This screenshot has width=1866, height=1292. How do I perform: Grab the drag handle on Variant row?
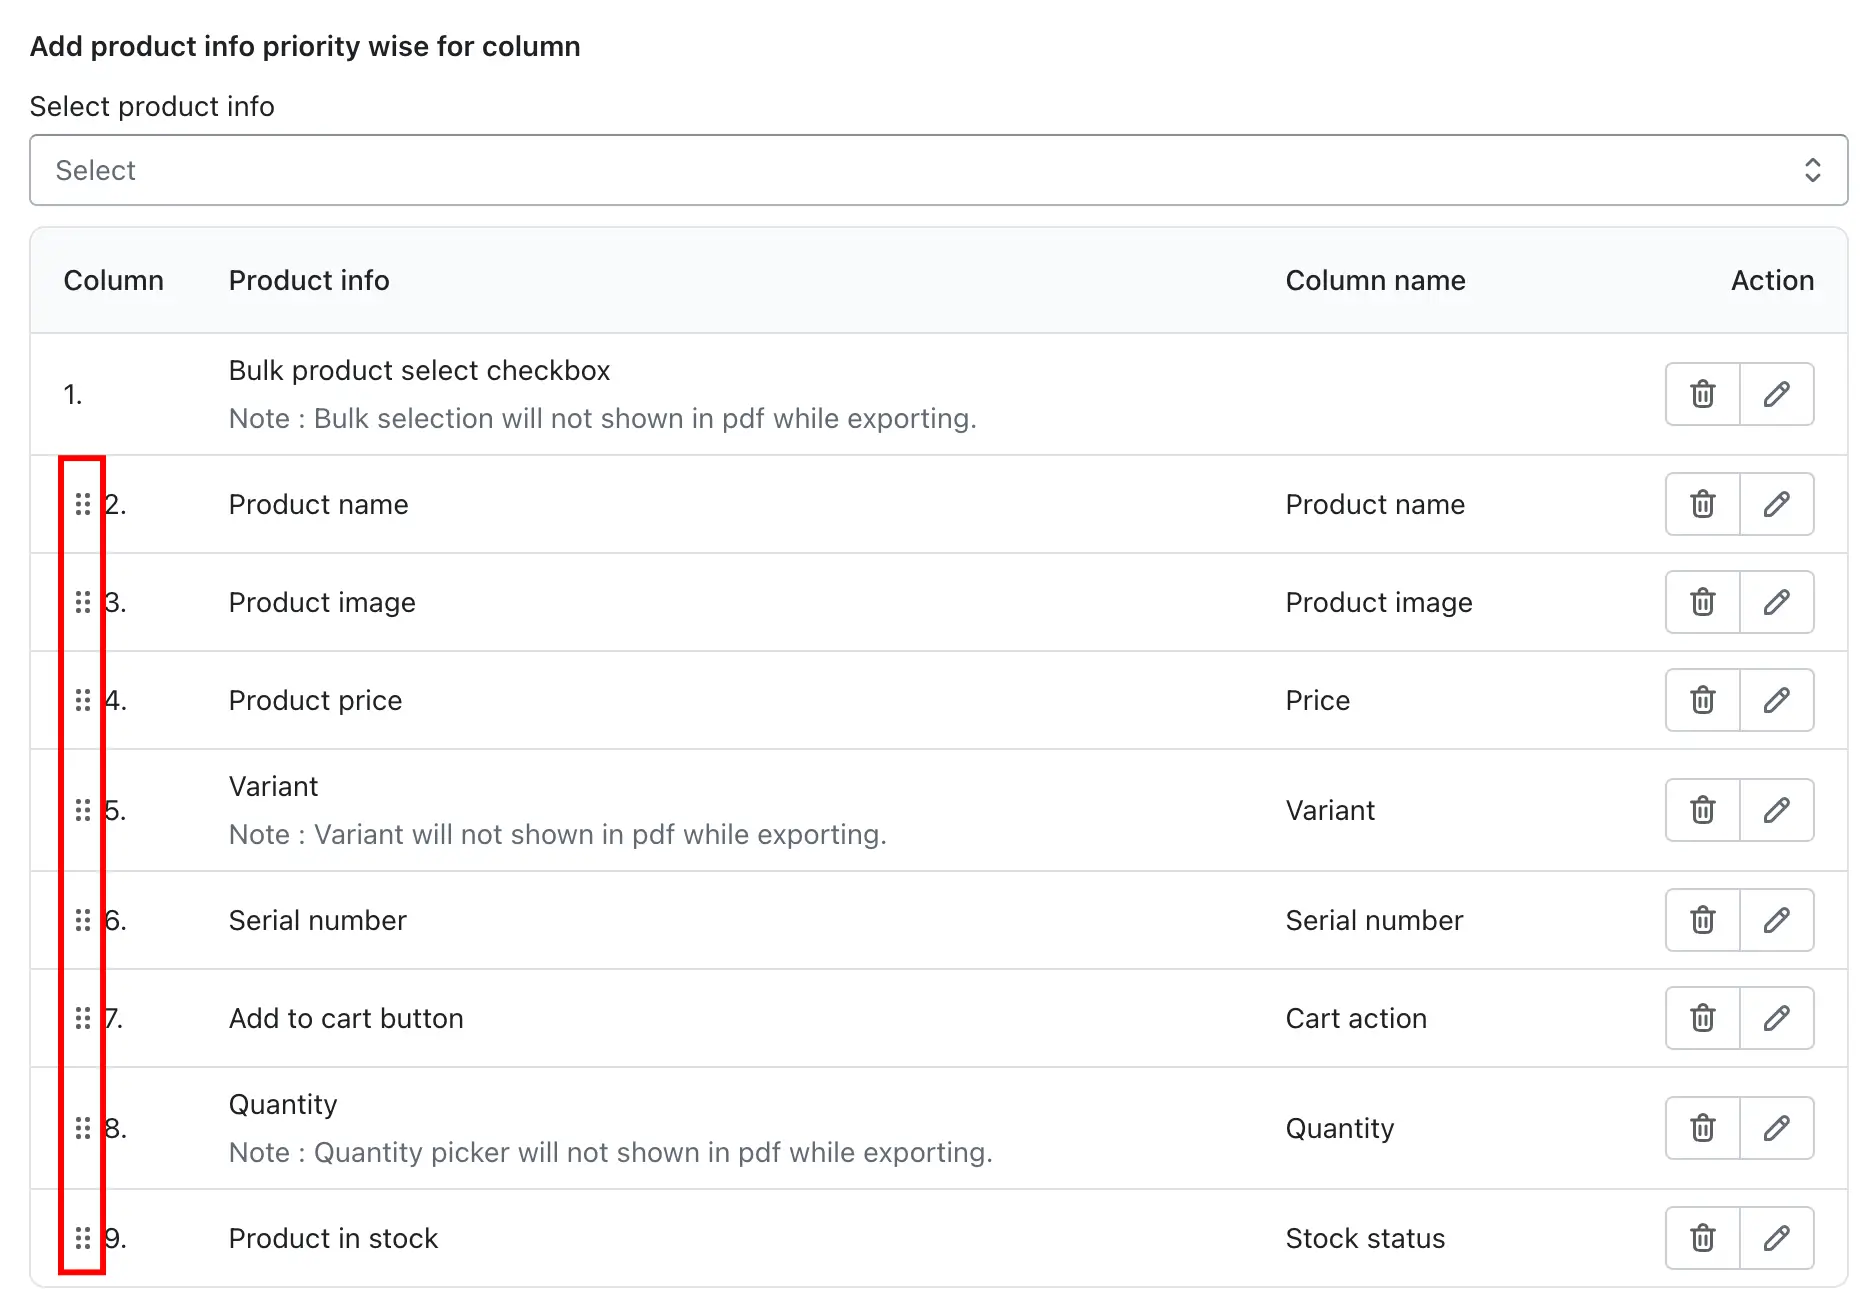coord(83,810)
